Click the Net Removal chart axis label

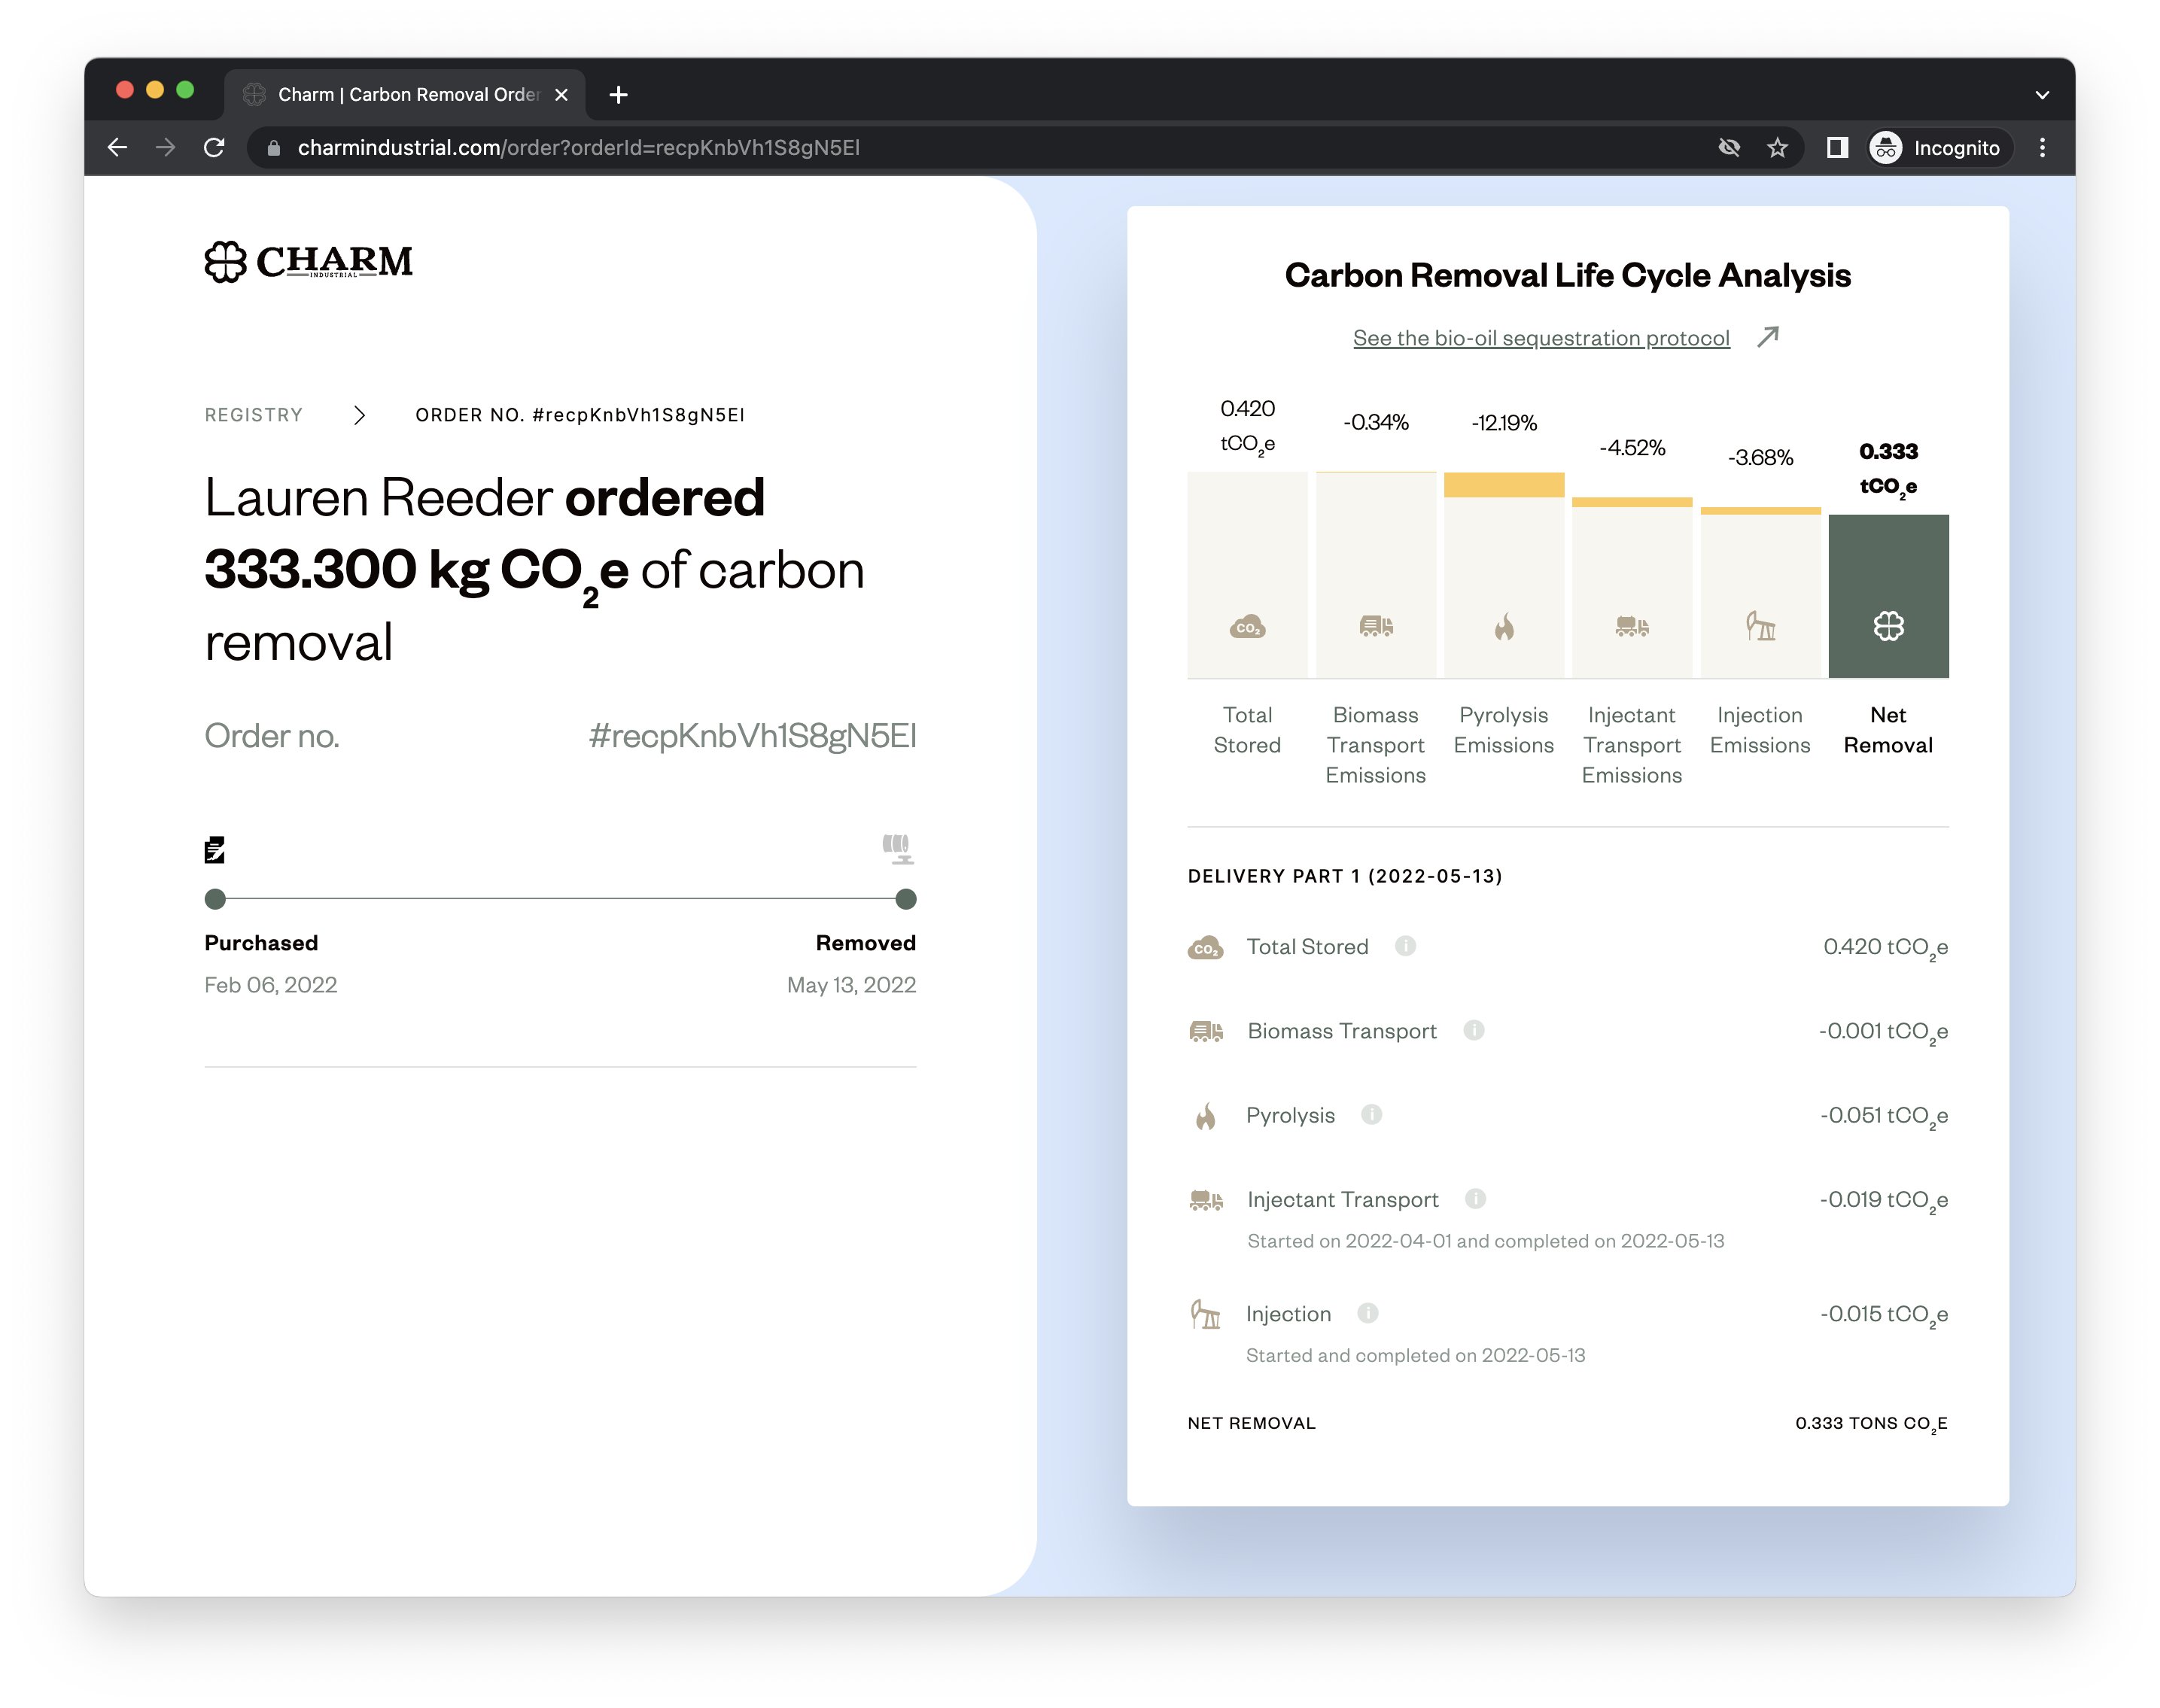(1888, 730)
